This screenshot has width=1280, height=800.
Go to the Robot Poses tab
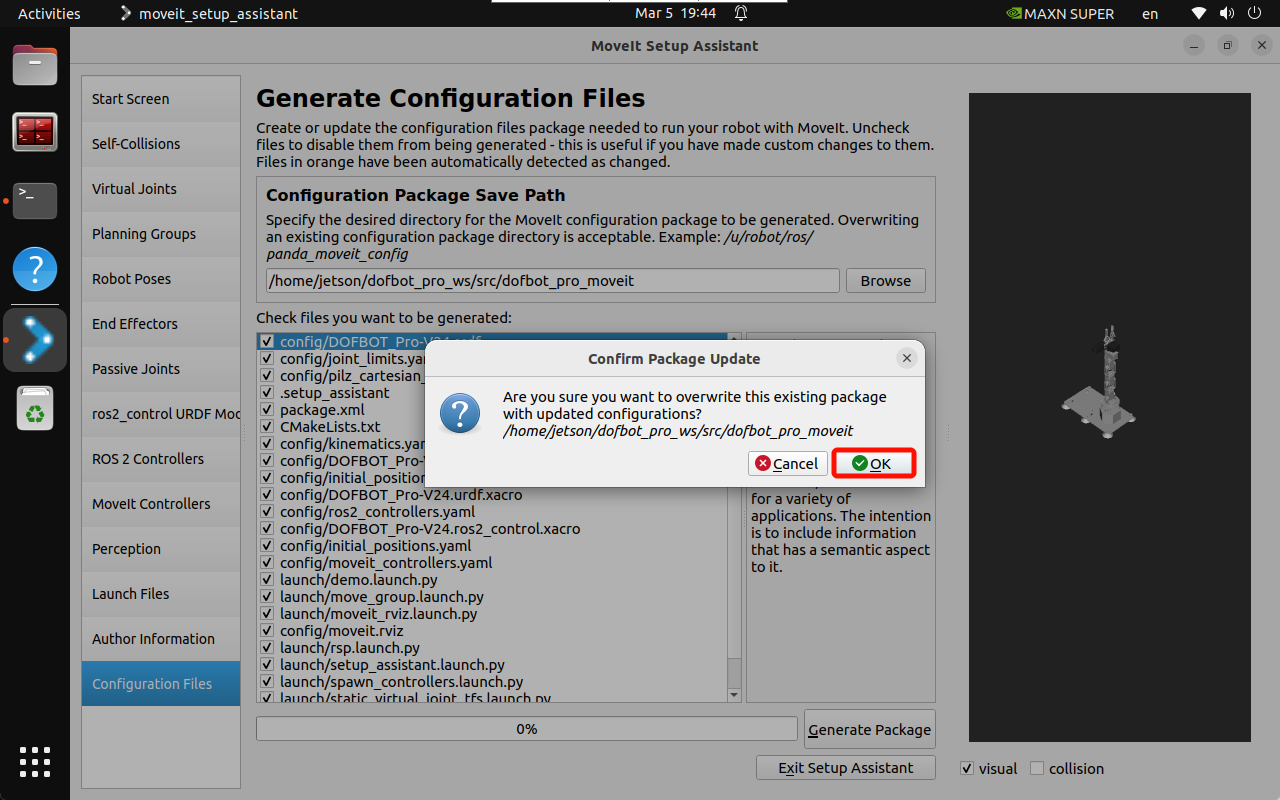pyautogui.click(x=161, y=279)
